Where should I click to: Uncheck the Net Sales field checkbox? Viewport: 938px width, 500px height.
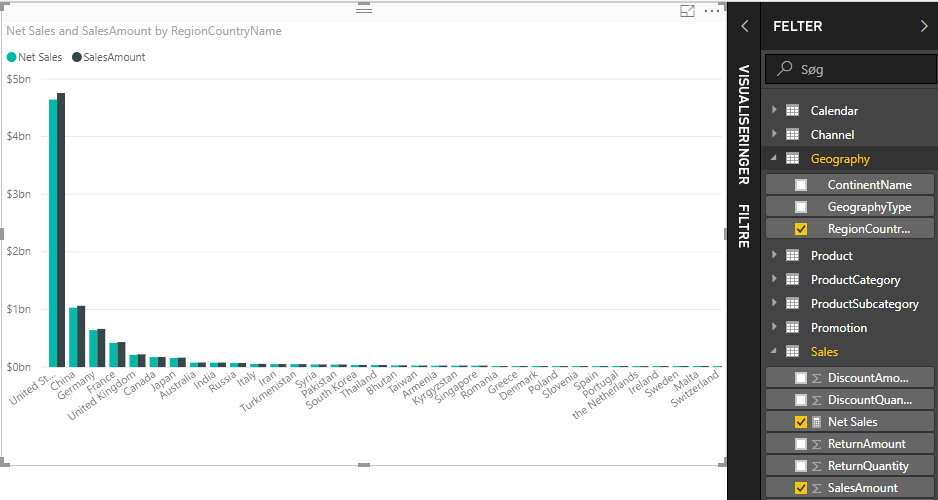(x=801, y=422)
